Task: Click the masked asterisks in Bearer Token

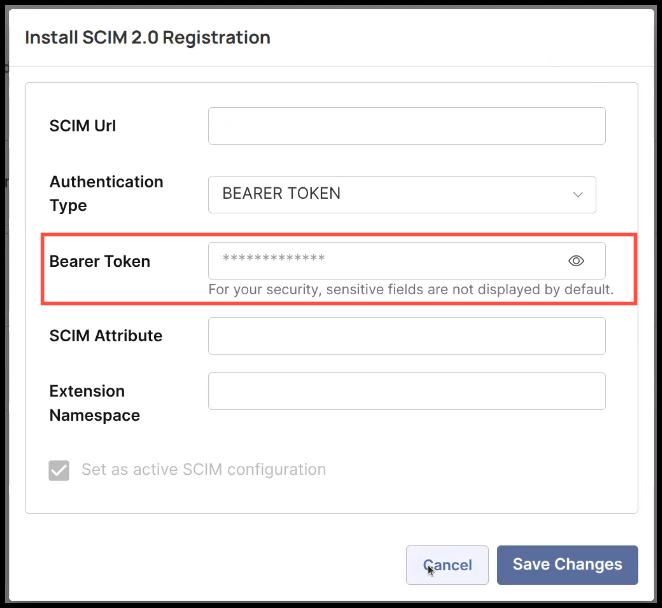Action: tap(273, 261)
